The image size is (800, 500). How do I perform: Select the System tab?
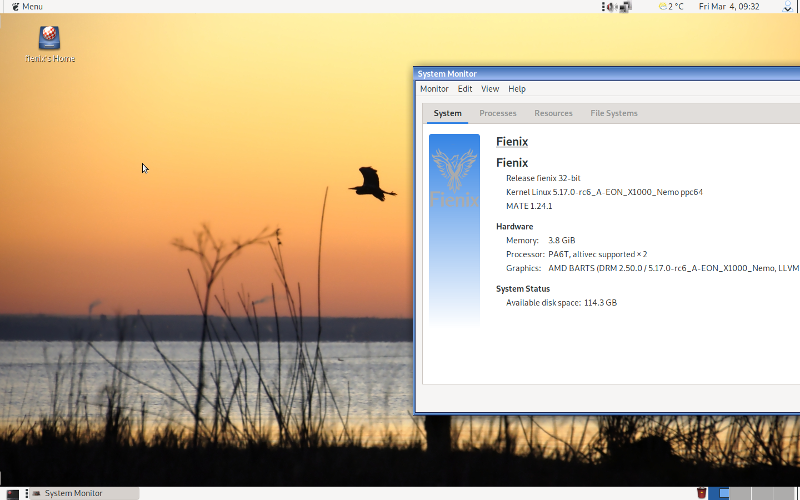tap(447, 113)
